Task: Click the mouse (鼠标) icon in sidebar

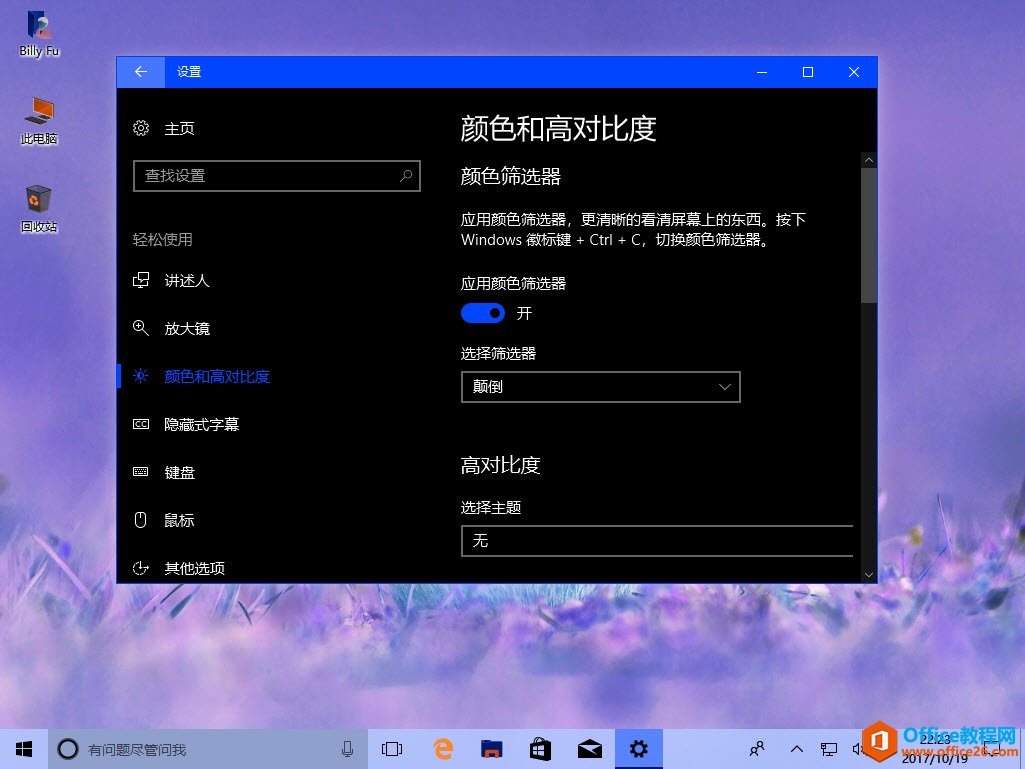Action: click(141, 520)
